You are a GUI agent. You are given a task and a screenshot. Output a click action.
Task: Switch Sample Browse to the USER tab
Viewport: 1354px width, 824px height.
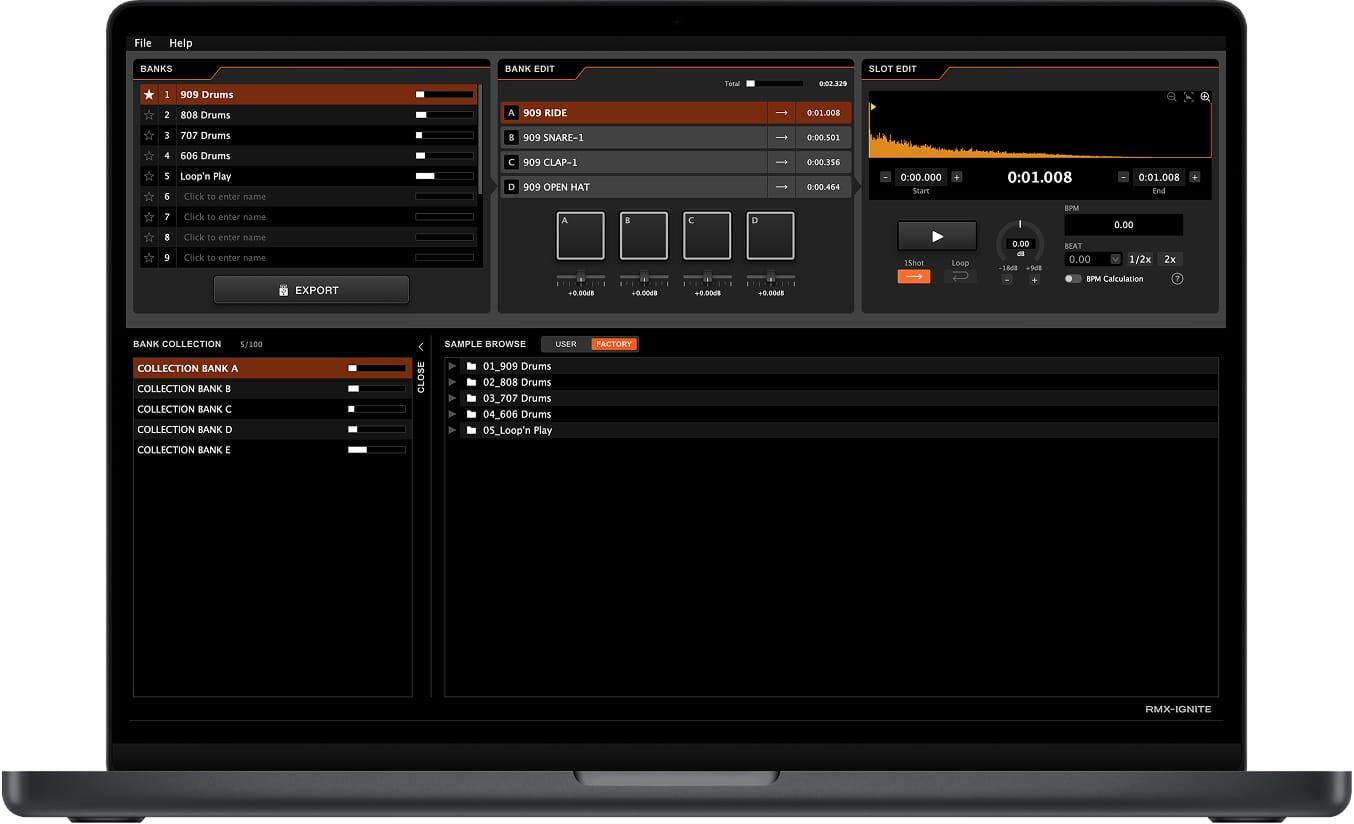566,344
